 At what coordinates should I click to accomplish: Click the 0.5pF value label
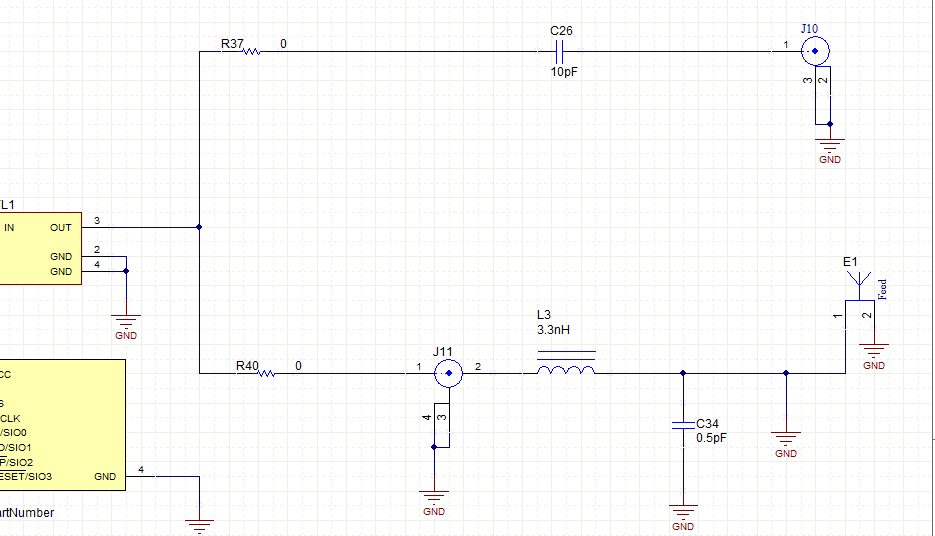click(711, 438)
